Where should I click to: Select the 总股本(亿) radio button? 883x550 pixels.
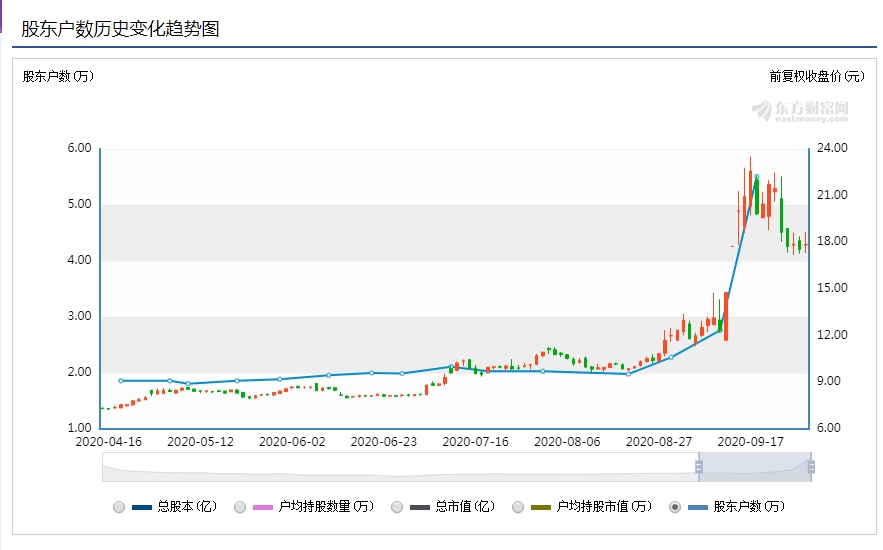tap(119, 507)
